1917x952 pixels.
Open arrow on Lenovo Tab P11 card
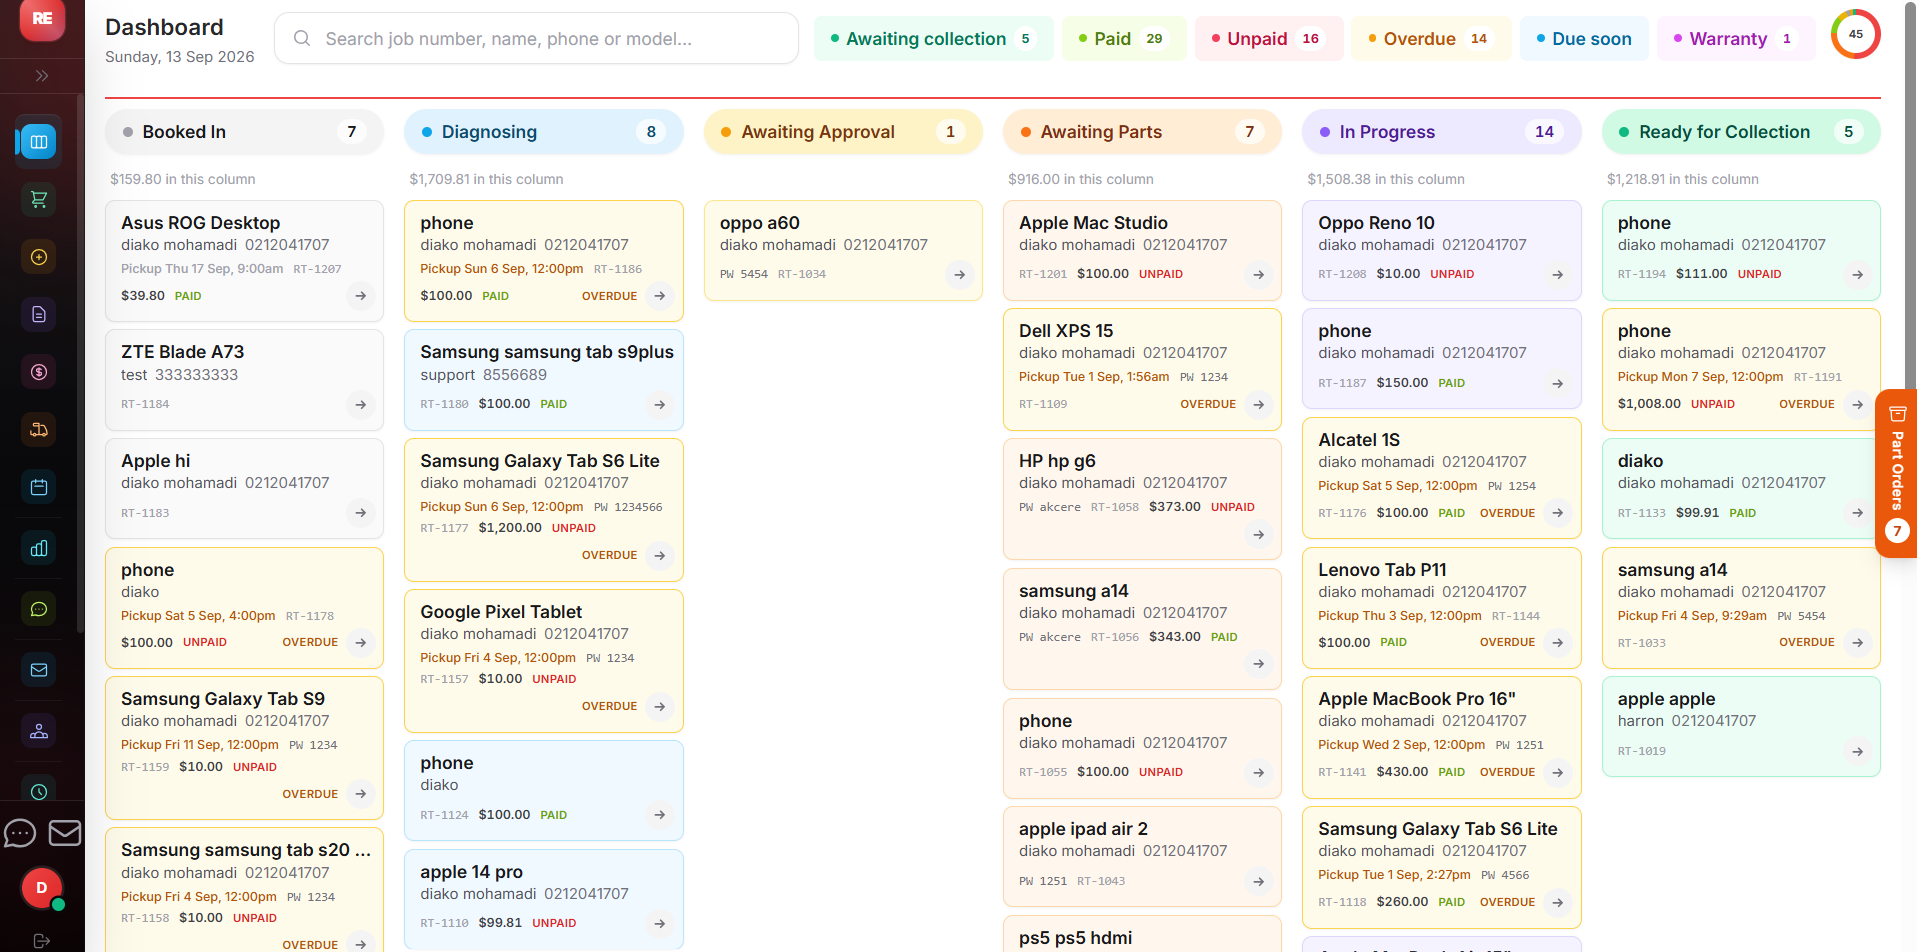(x=1558, y=643)
